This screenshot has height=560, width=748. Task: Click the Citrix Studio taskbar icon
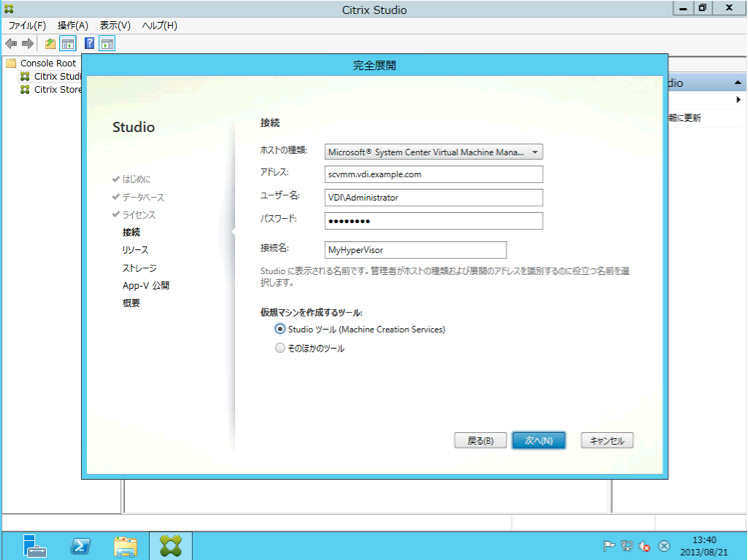click(171, 546)
